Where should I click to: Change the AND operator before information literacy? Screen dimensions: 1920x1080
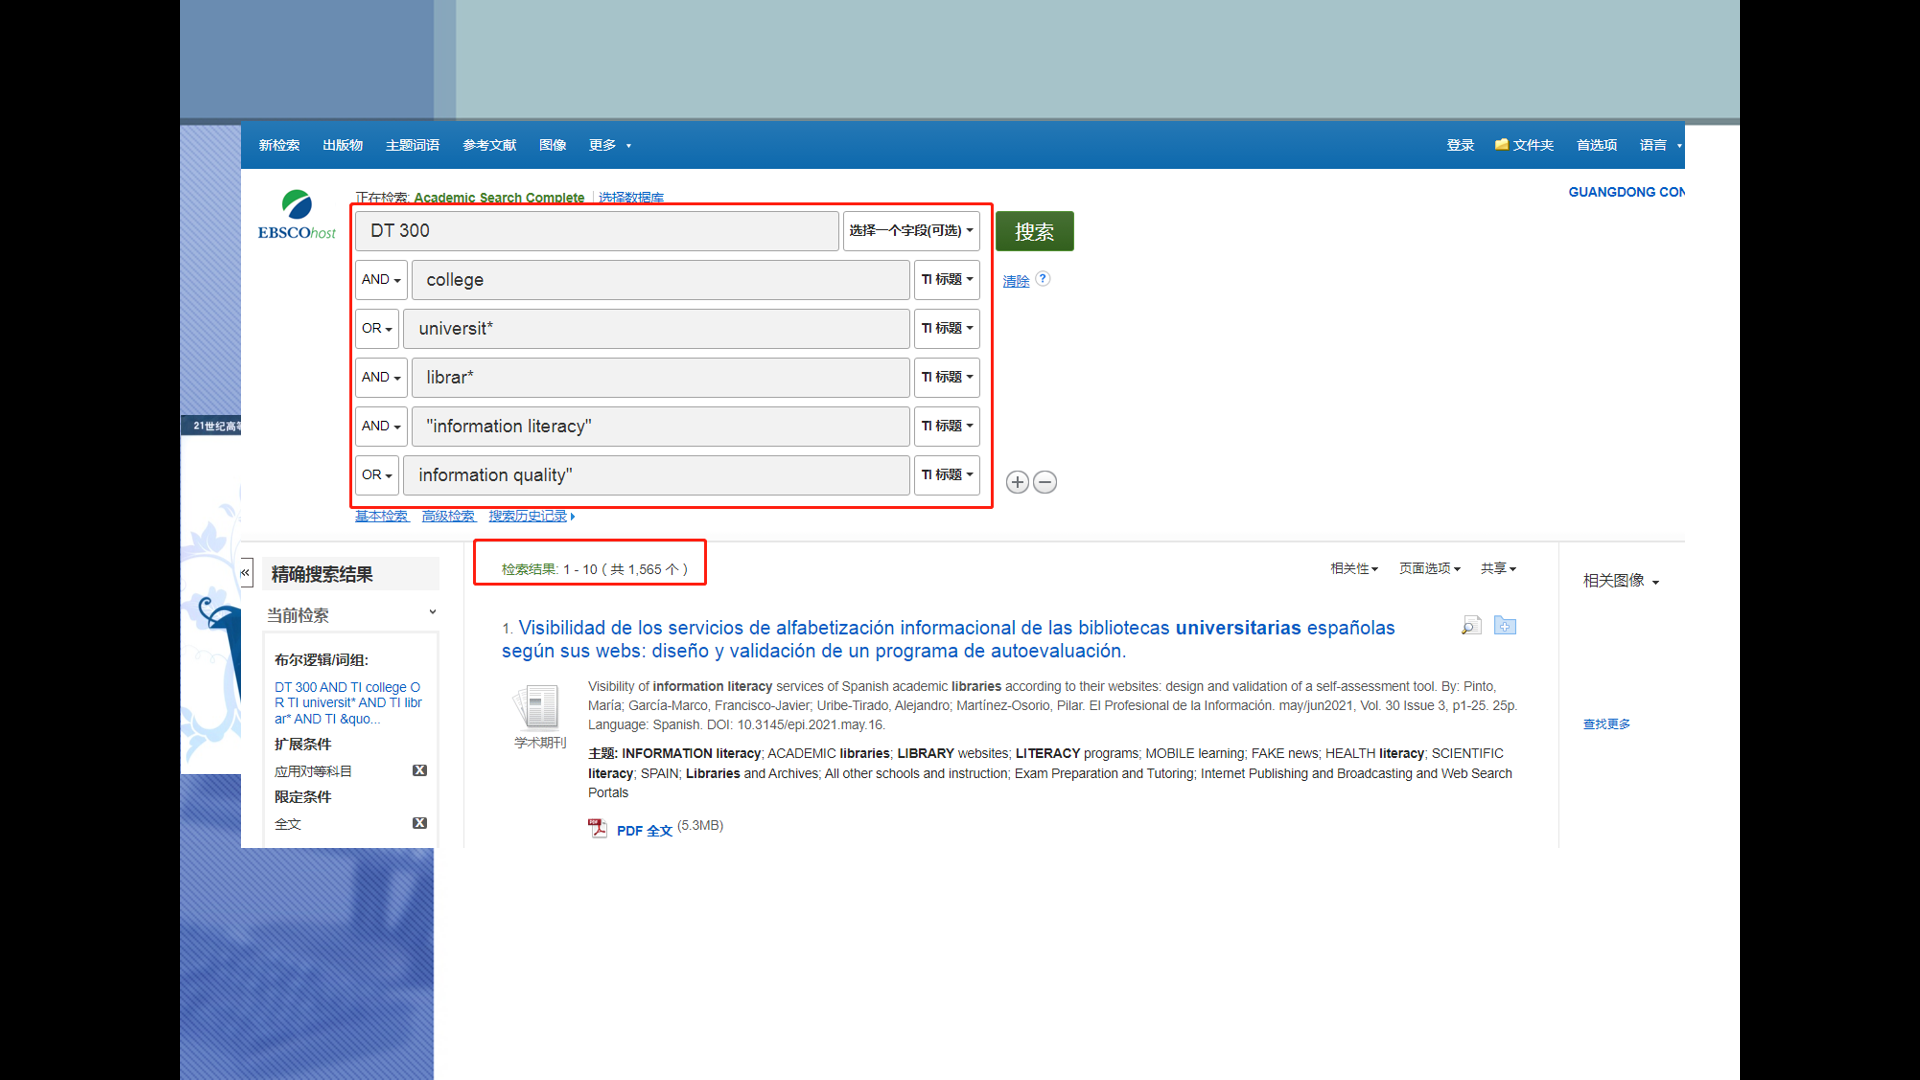381,426
